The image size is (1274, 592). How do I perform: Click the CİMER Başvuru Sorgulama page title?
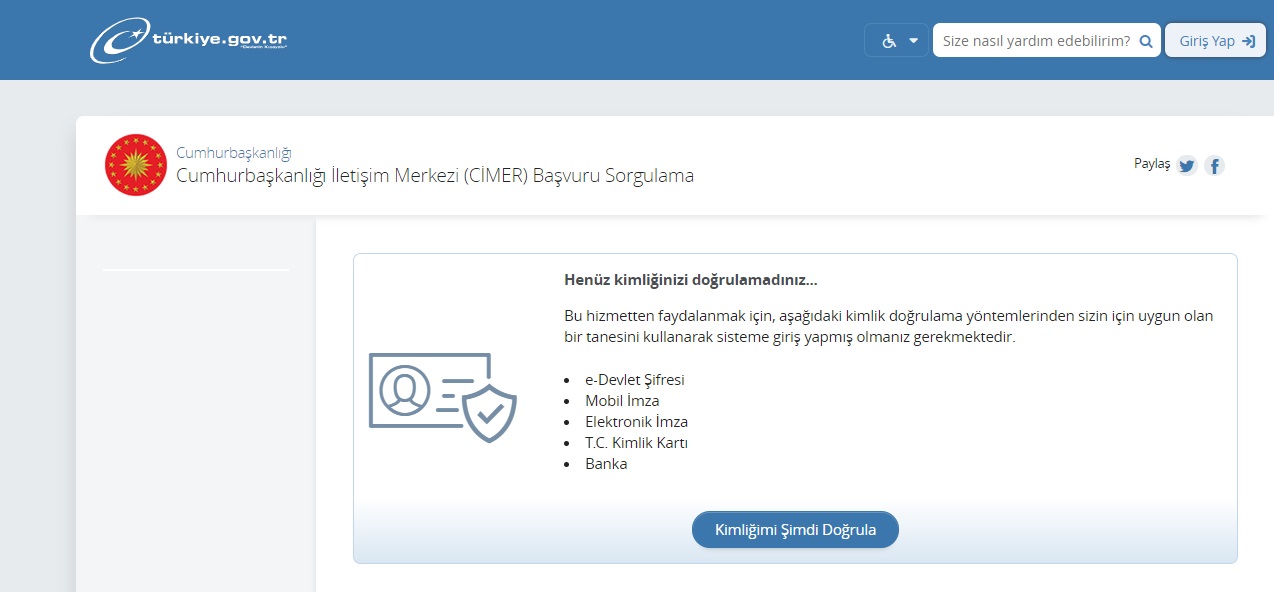(x=435, y=176)
